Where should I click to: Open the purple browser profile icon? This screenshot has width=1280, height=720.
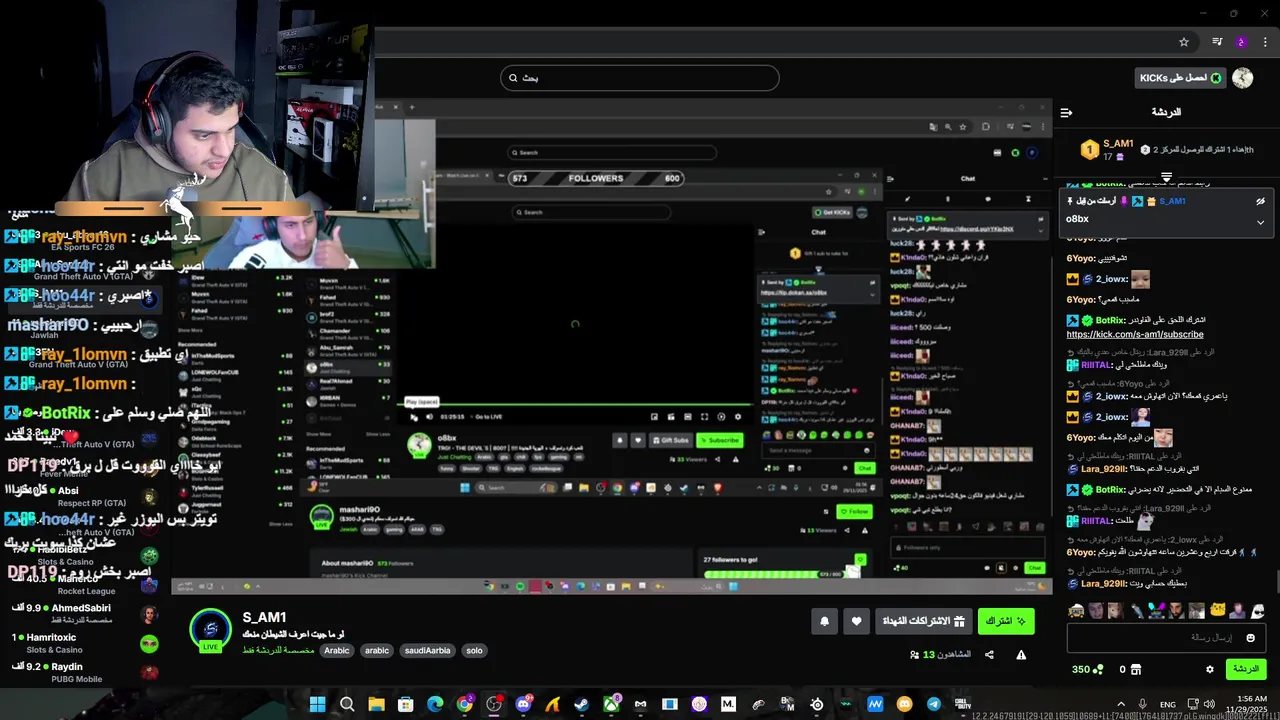pyautogui.click(x=1242, y=42)
